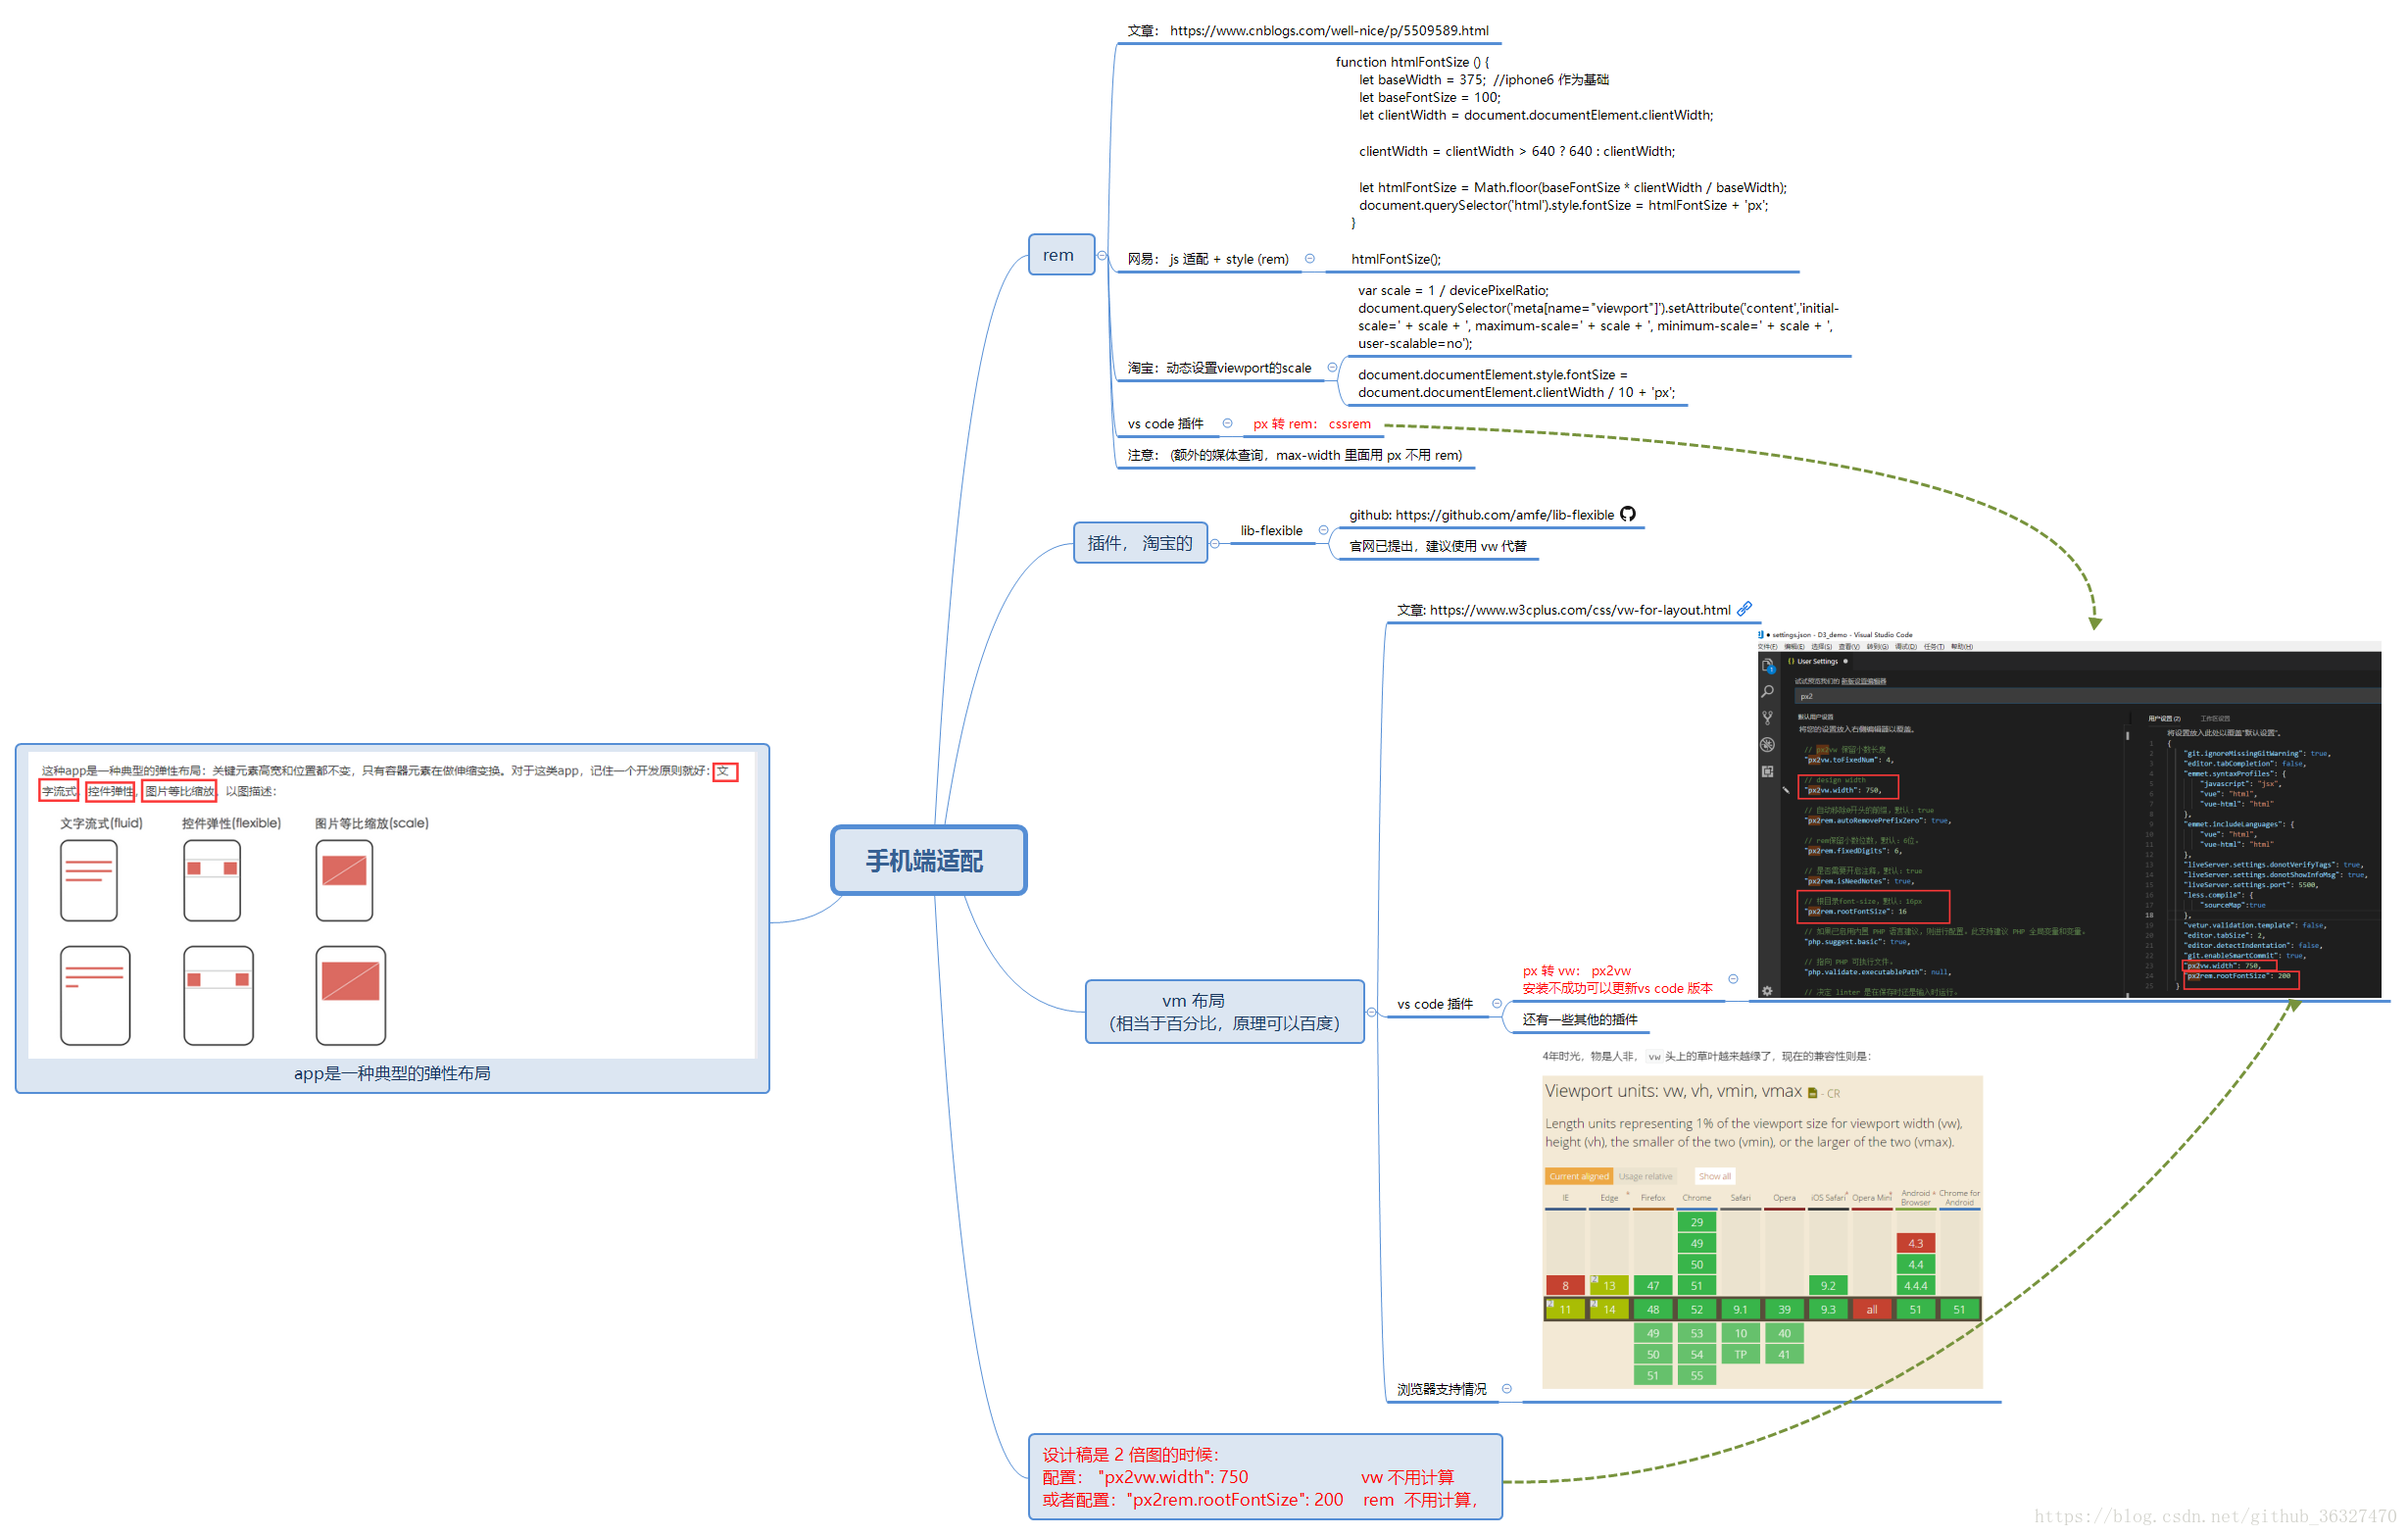Click the Chrome 52 current-version cell
The image size is (2408, 1536).
1696,1310
